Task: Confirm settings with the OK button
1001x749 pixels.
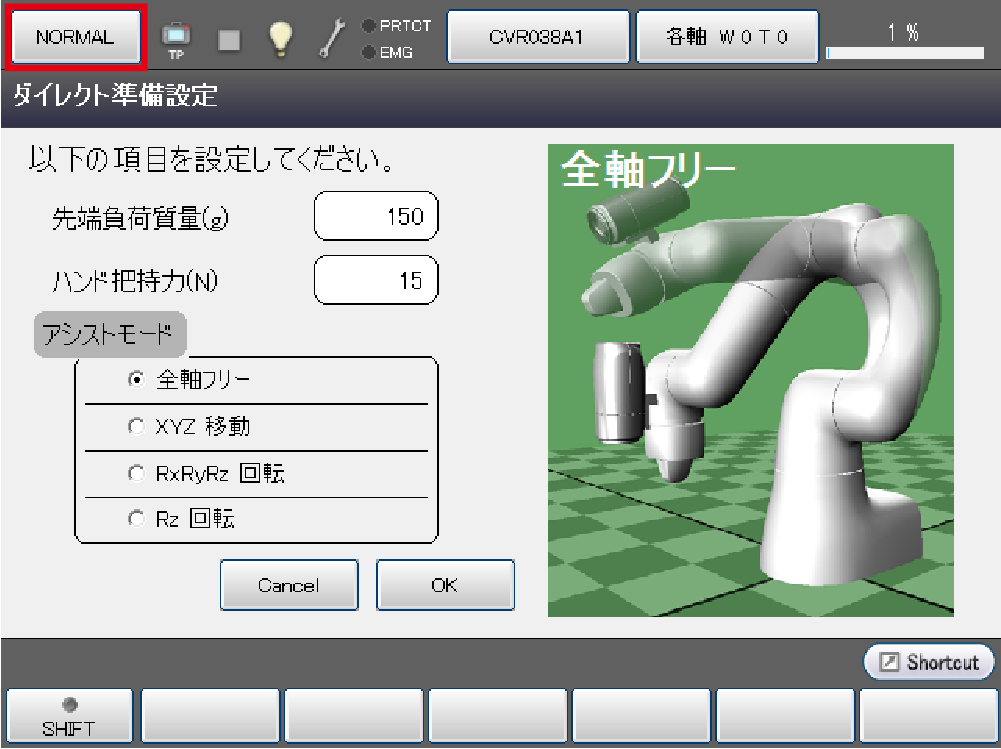Action: coord(445,585)
